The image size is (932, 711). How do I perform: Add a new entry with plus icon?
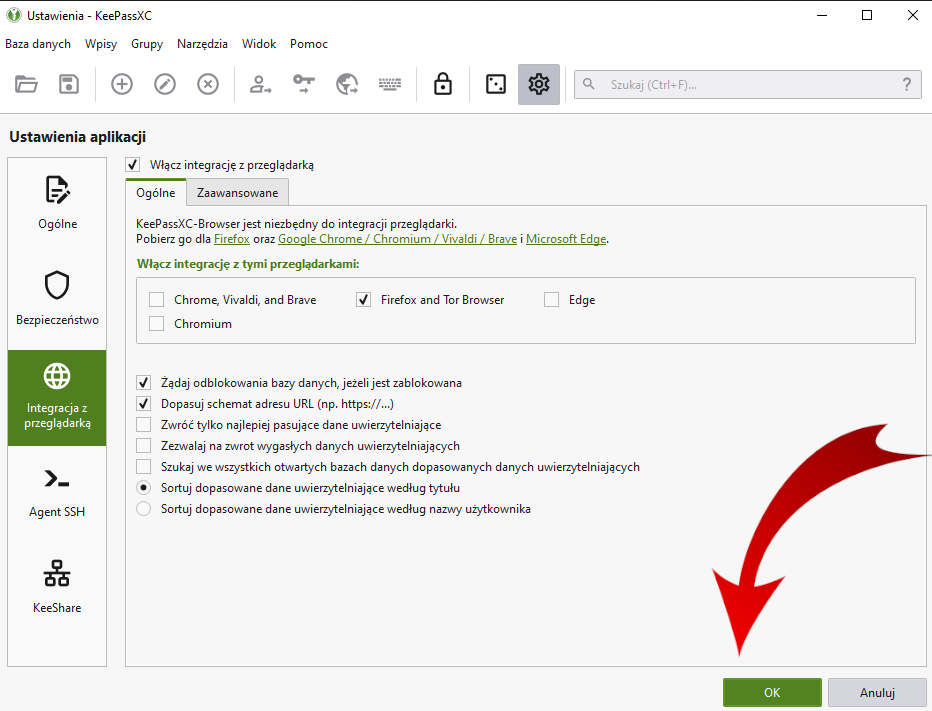122,84
